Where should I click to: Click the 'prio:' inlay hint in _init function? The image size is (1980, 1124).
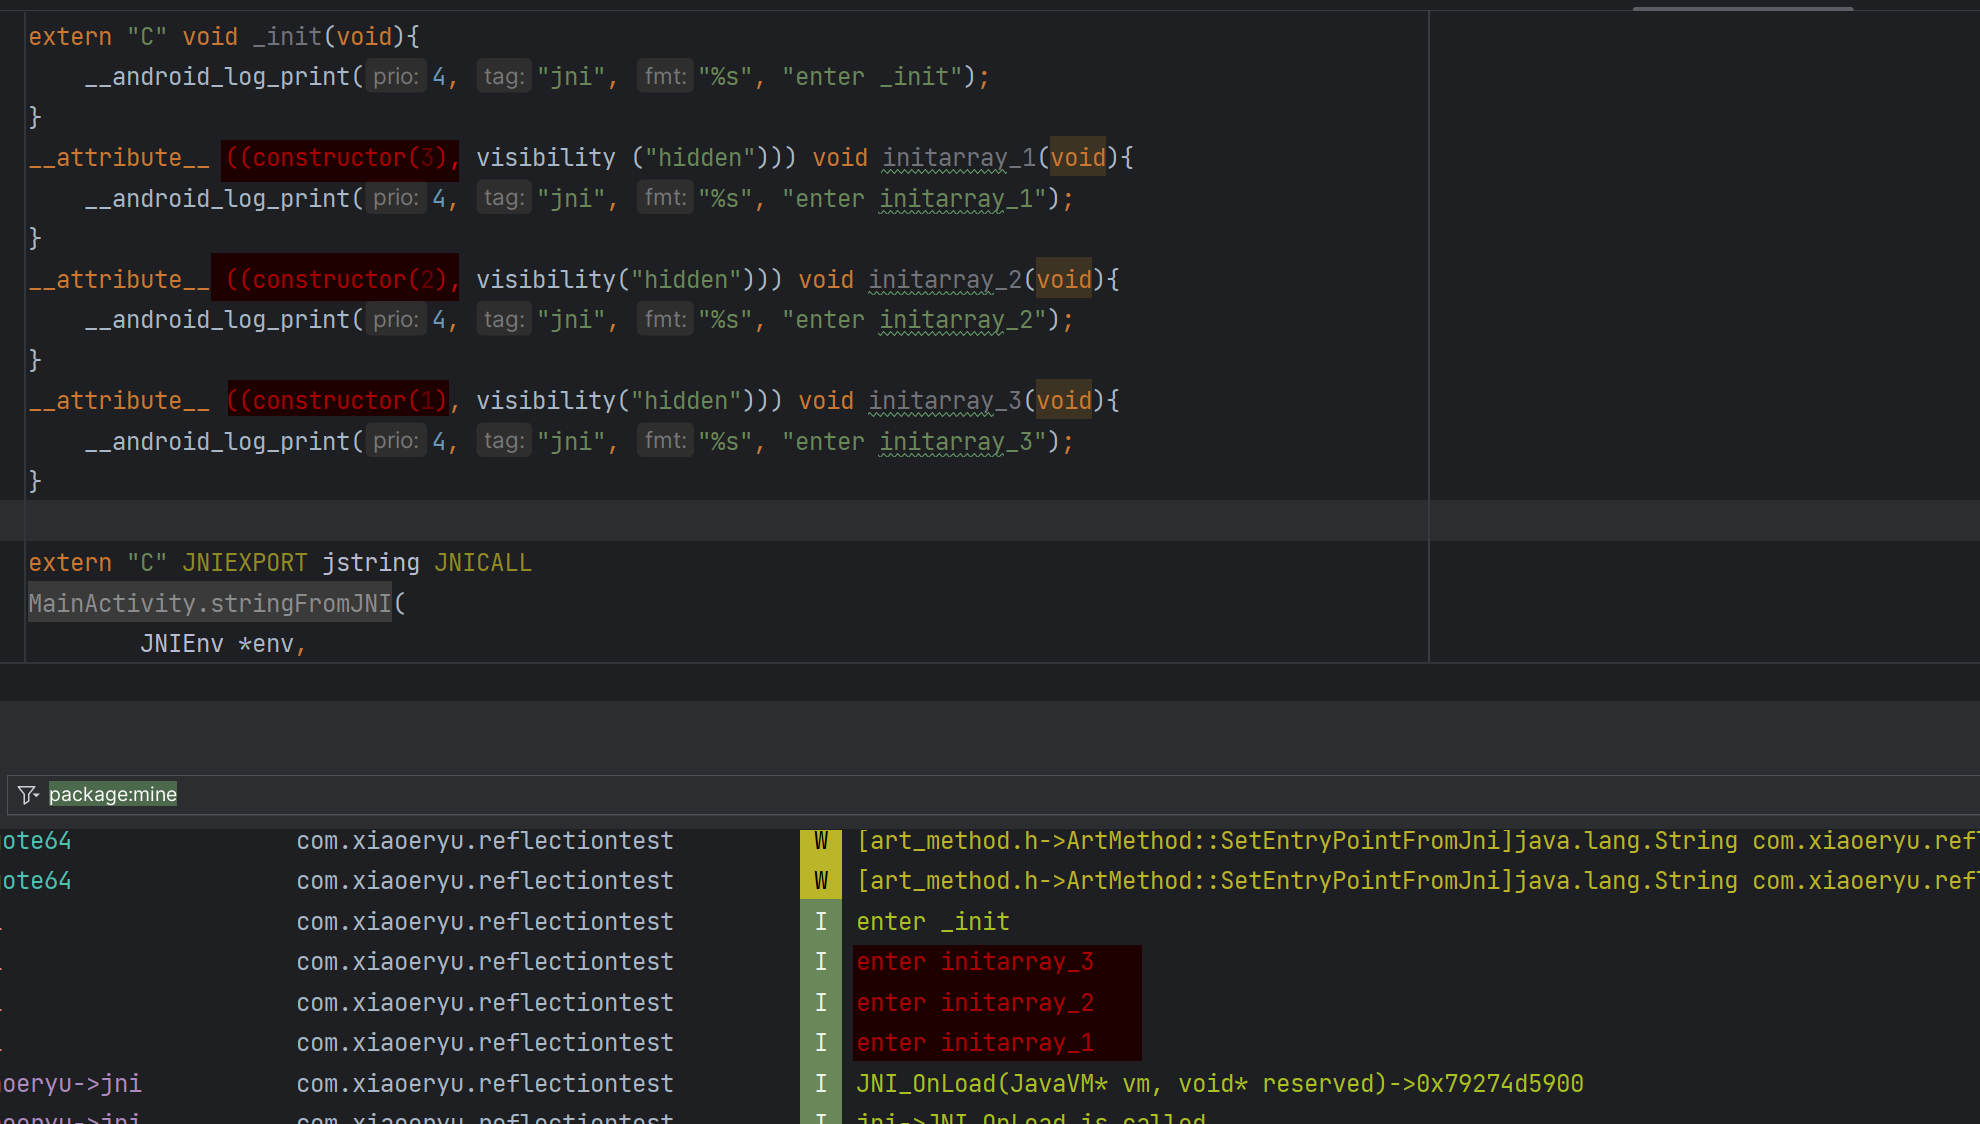[x=396, y=77]
